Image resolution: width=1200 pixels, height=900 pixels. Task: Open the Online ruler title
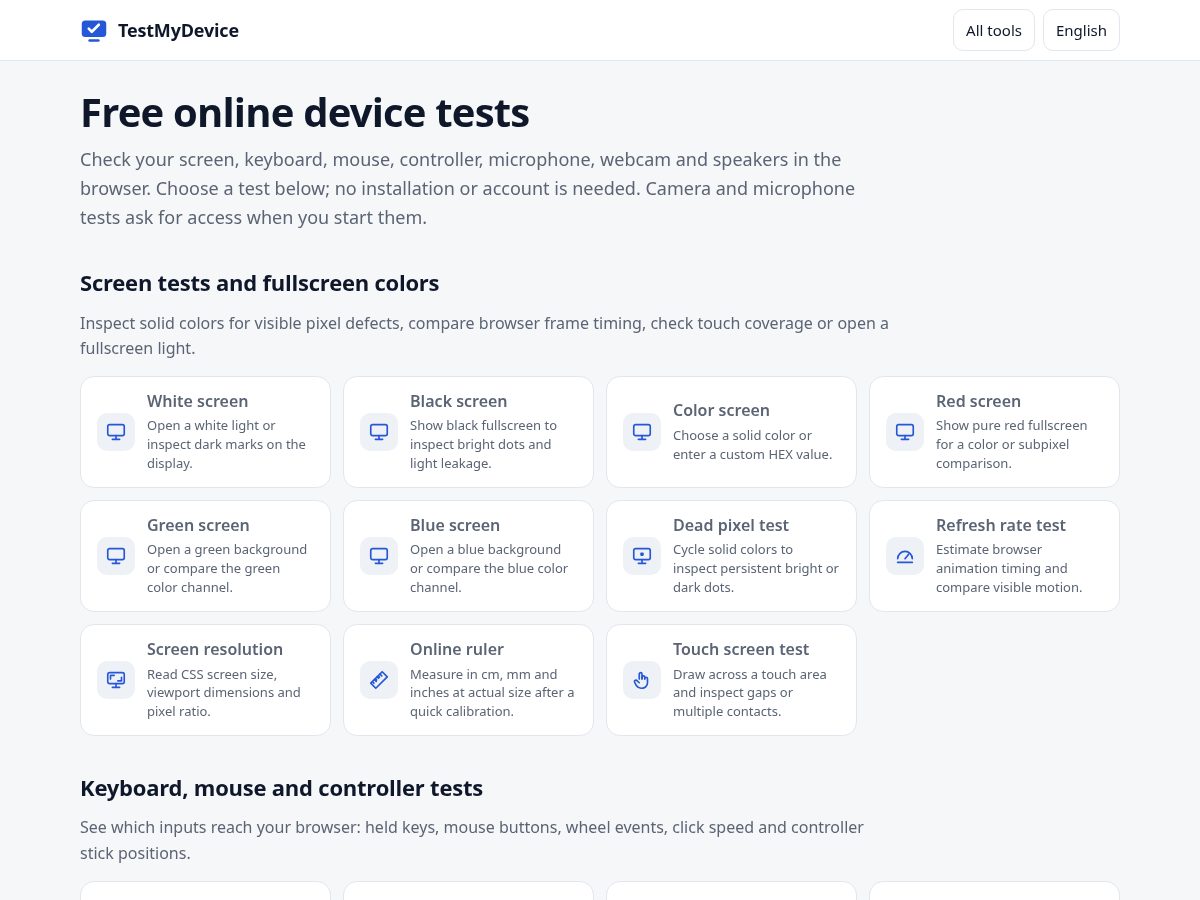coord(457,649)
